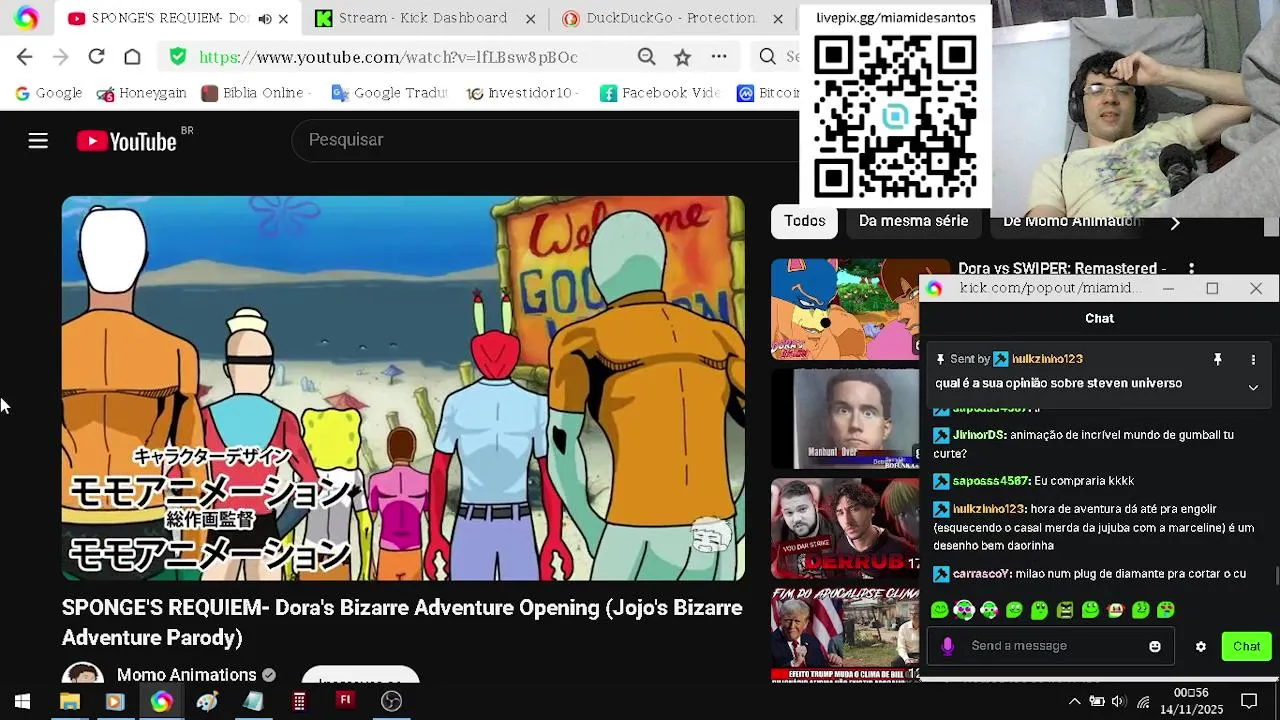Open the Facebook Video bookmark

coord(660,93)
